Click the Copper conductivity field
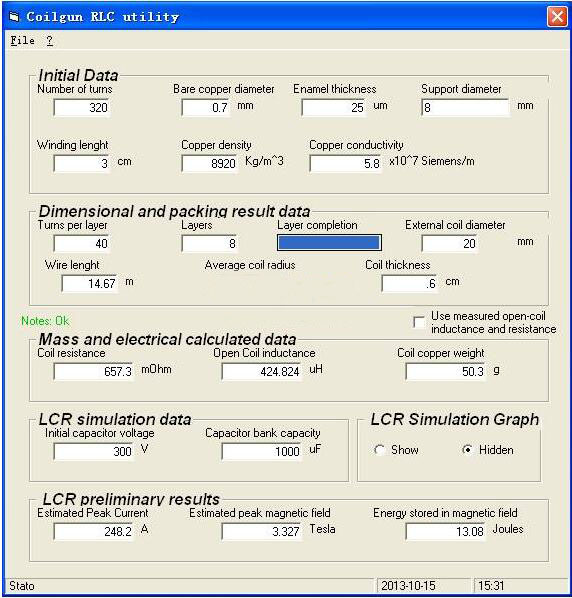572x598 pixels. tap(346, 164)
